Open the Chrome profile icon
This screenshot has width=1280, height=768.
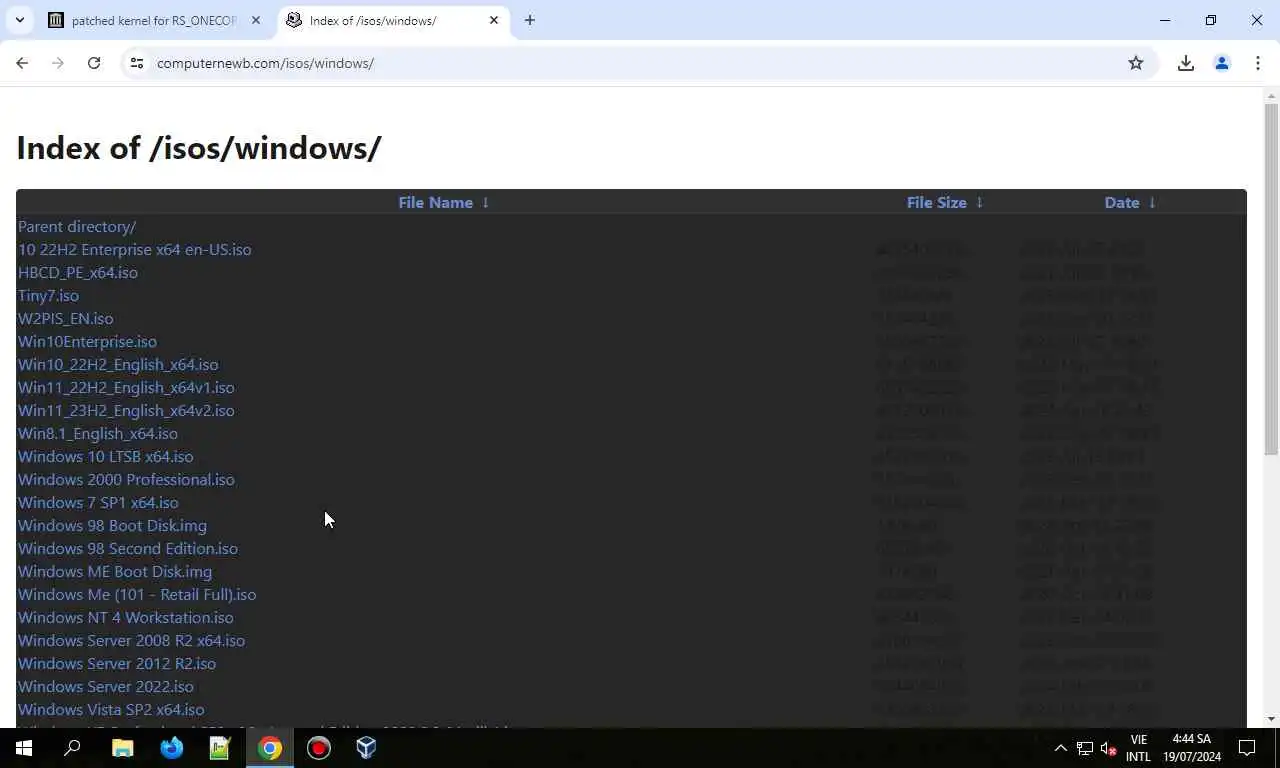1222,63
